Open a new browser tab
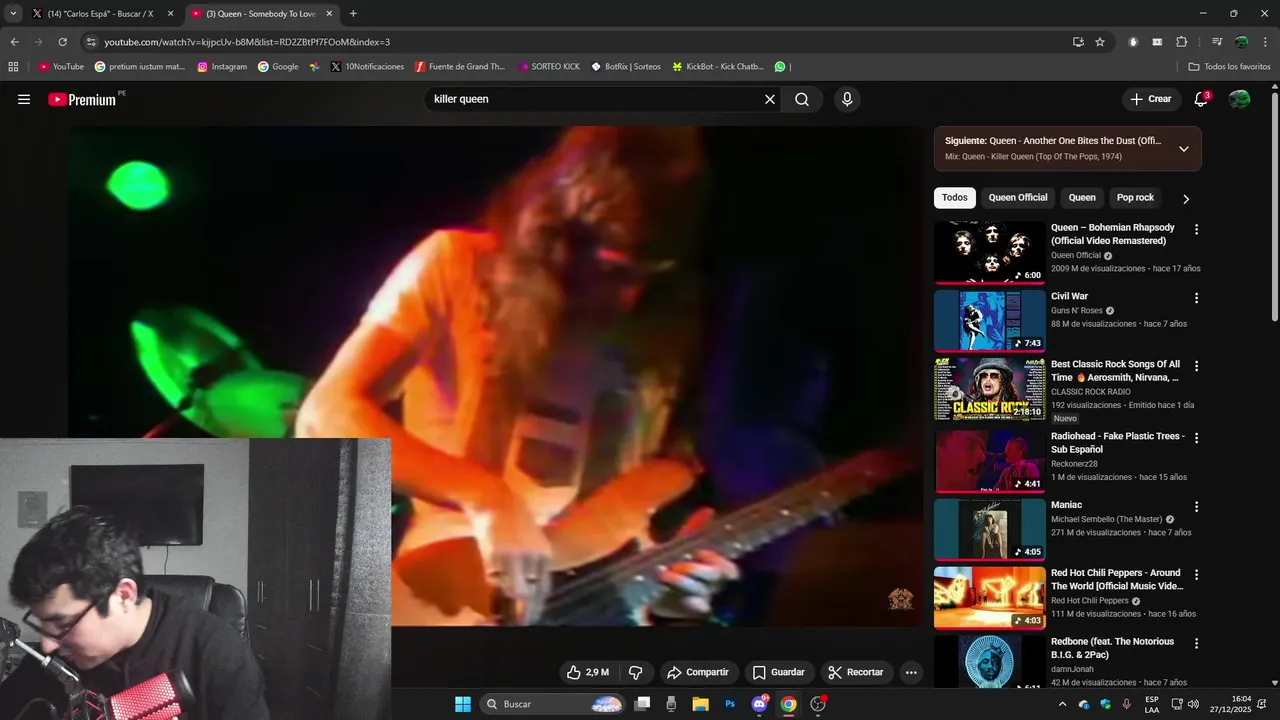This screenshot has width=1280, height=720. (x=353, y=14)
